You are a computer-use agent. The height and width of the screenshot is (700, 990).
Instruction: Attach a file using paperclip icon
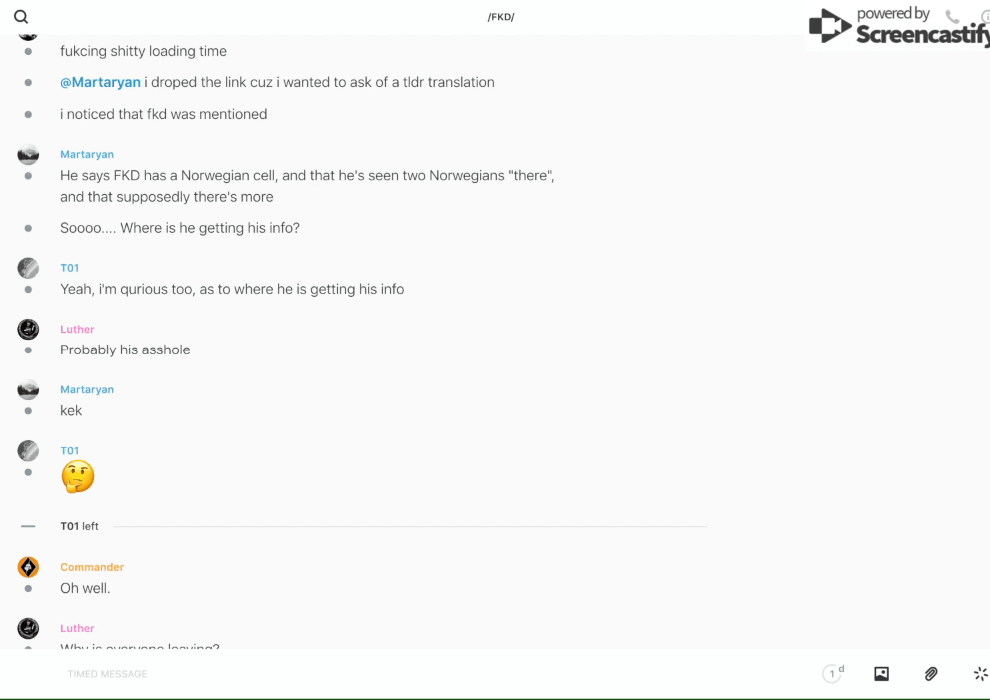(x=931, y=674)
